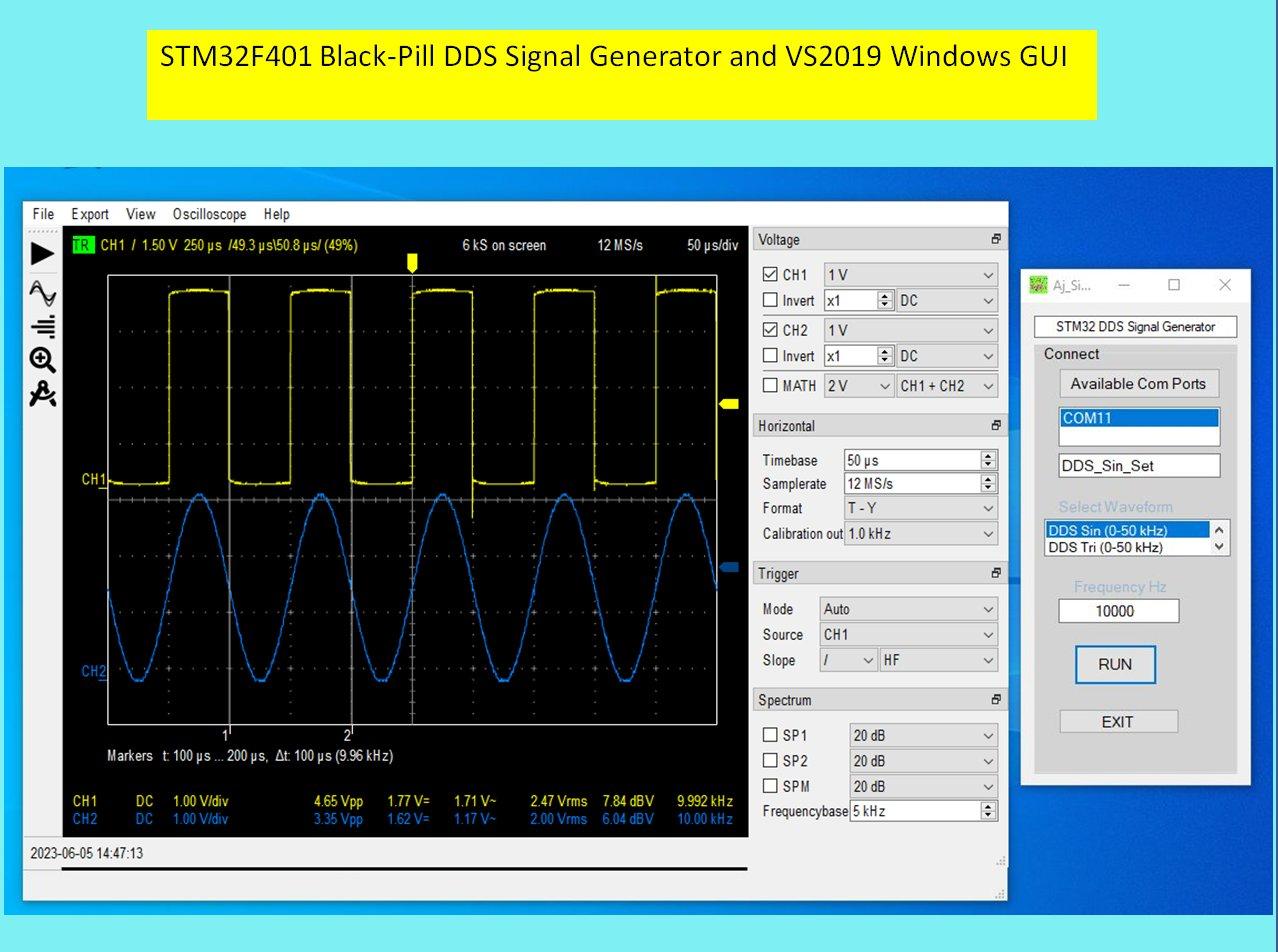Open the CH1 DC coupling dropdown
The image size is (1278, 952).
pos(947,300)
